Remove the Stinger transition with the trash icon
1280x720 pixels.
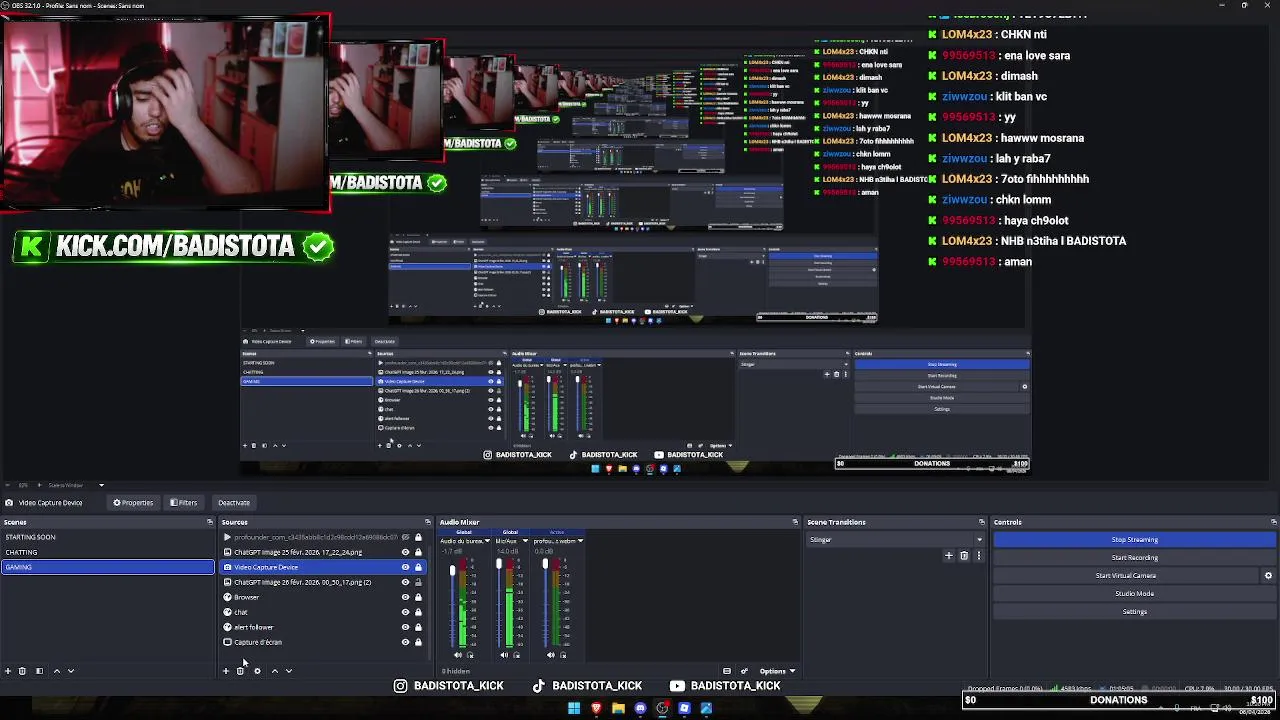(x=964, y=556)
